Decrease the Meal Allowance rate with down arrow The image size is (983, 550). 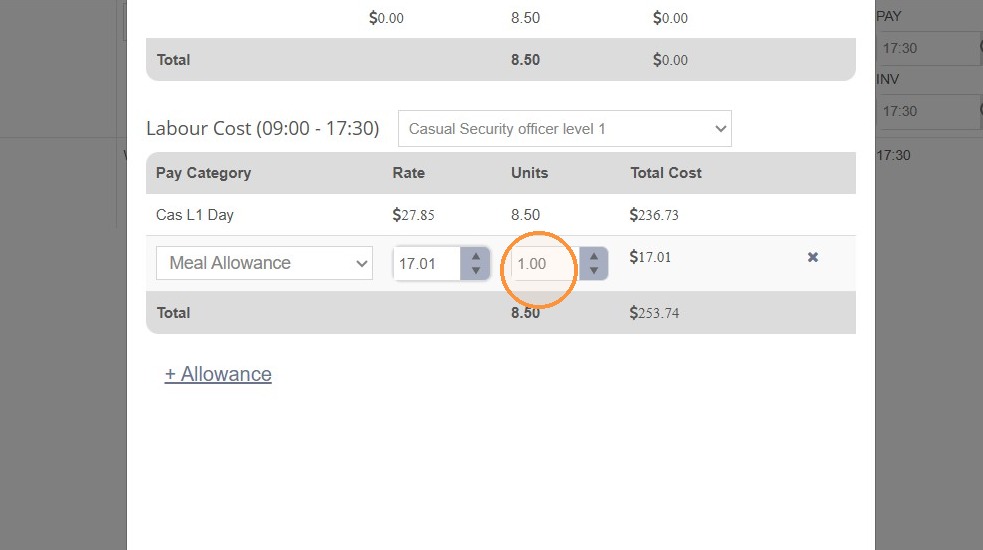point(476,270)
